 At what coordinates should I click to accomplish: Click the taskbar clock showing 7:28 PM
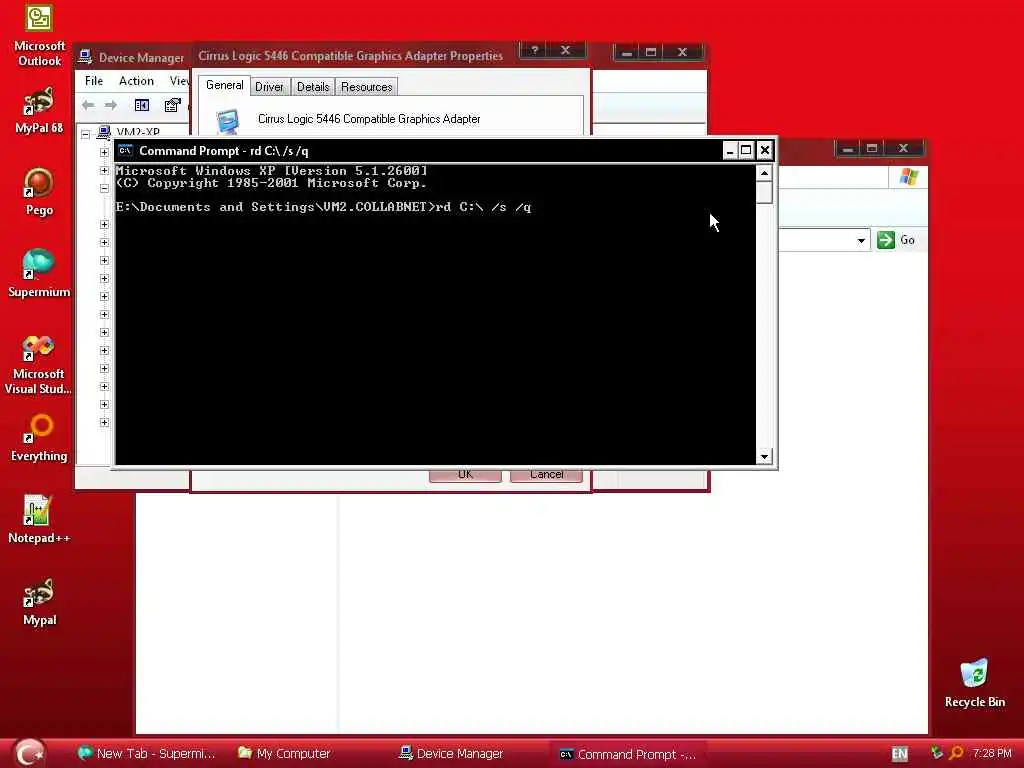[x=992, y=753]
